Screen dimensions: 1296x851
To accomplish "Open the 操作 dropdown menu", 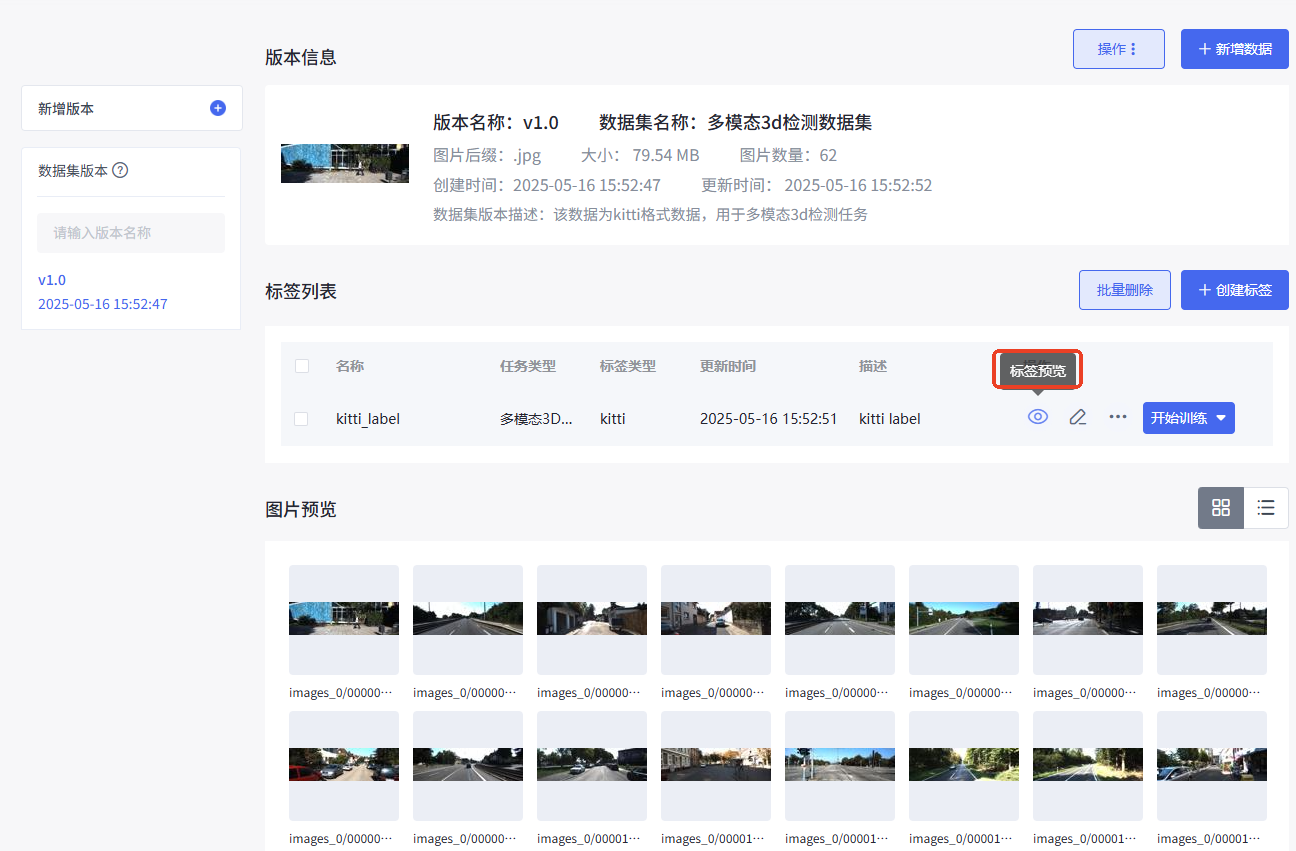I will pyautogui.click(x=1118, y=49).
